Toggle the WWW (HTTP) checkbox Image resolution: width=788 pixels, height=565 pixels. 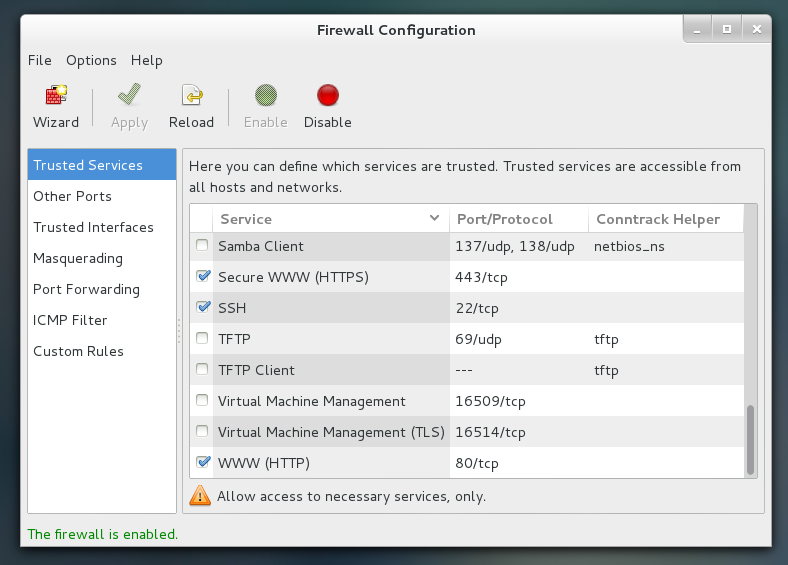tap(203, 462)
